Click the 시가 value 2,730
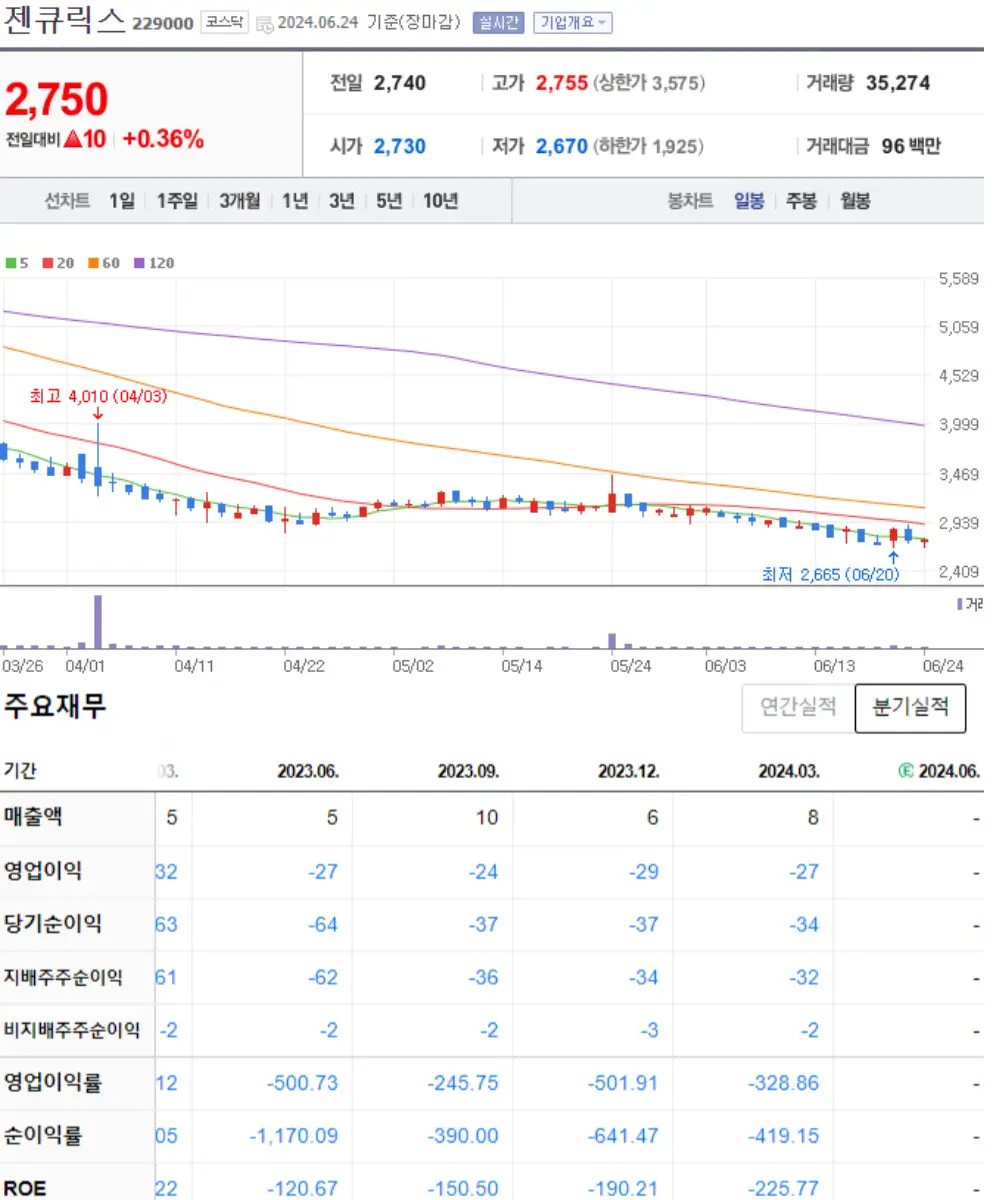Viewport: 1000px width, 1200px height. (x=400, y=146)
